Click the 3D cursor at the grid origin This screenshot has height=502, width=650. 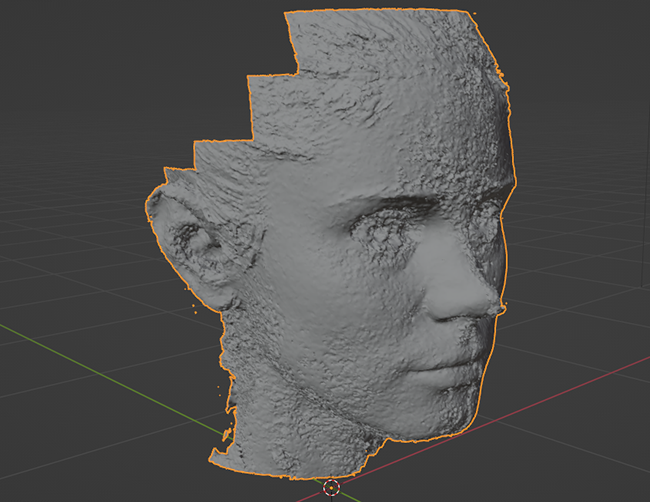332,487
